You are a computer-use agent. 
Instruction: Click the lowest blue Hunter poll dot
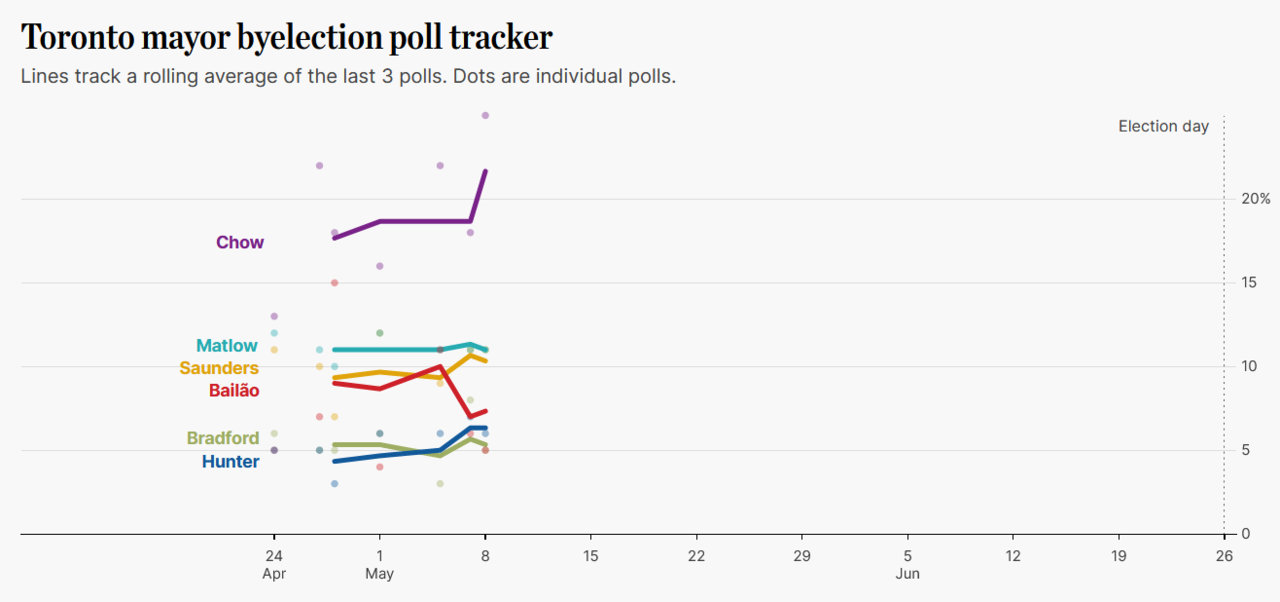coord(334,484)
